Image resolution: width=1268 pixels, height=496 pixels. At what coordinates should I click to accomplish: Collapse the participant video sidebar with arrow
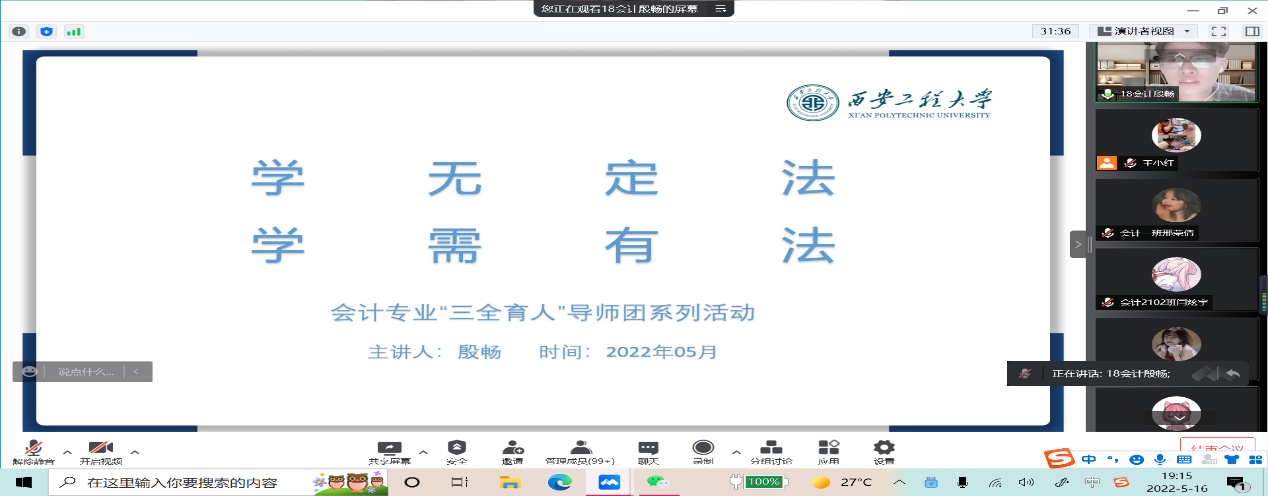click(1078, 244)
